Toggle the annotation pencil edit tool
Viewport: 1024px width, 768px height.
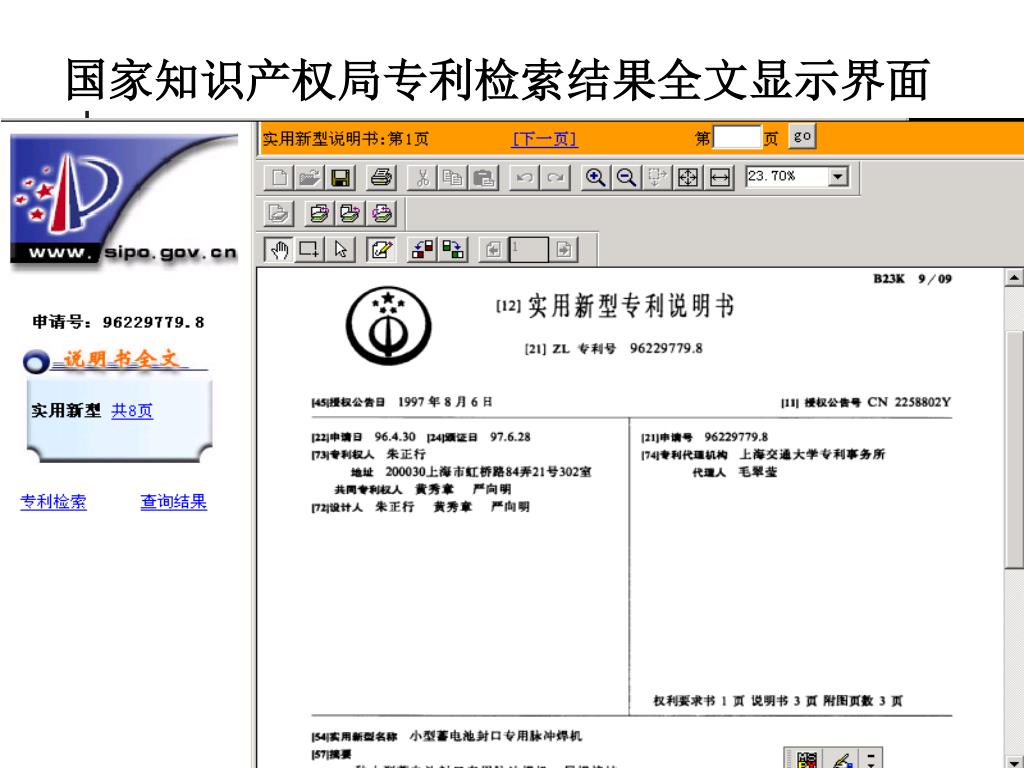pyautogui.click(x=381, y=249)
